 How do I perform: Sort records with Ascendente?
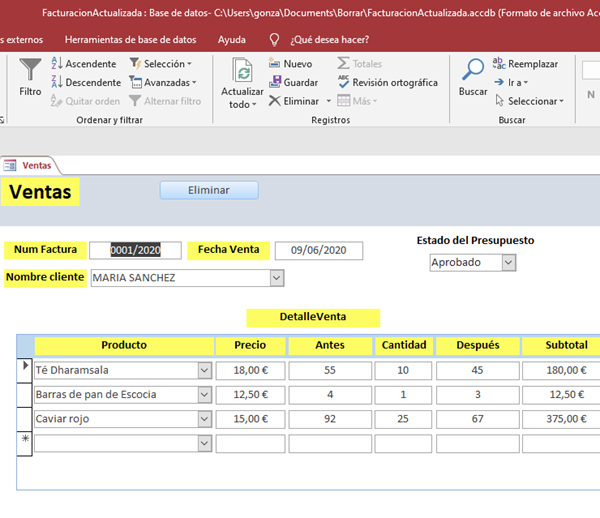tap(84, 64)
